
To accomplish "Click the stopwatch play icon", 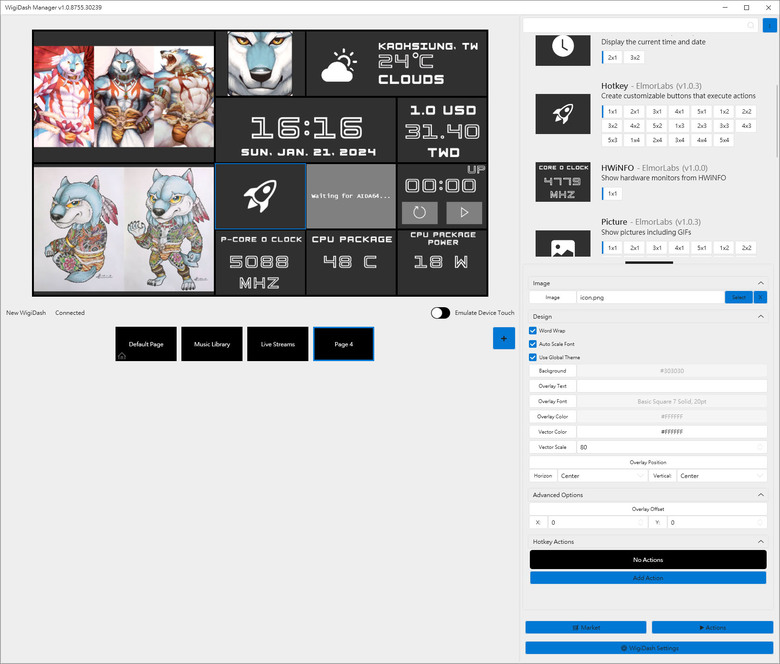I will pyautogui.click(x=464, y=212).
